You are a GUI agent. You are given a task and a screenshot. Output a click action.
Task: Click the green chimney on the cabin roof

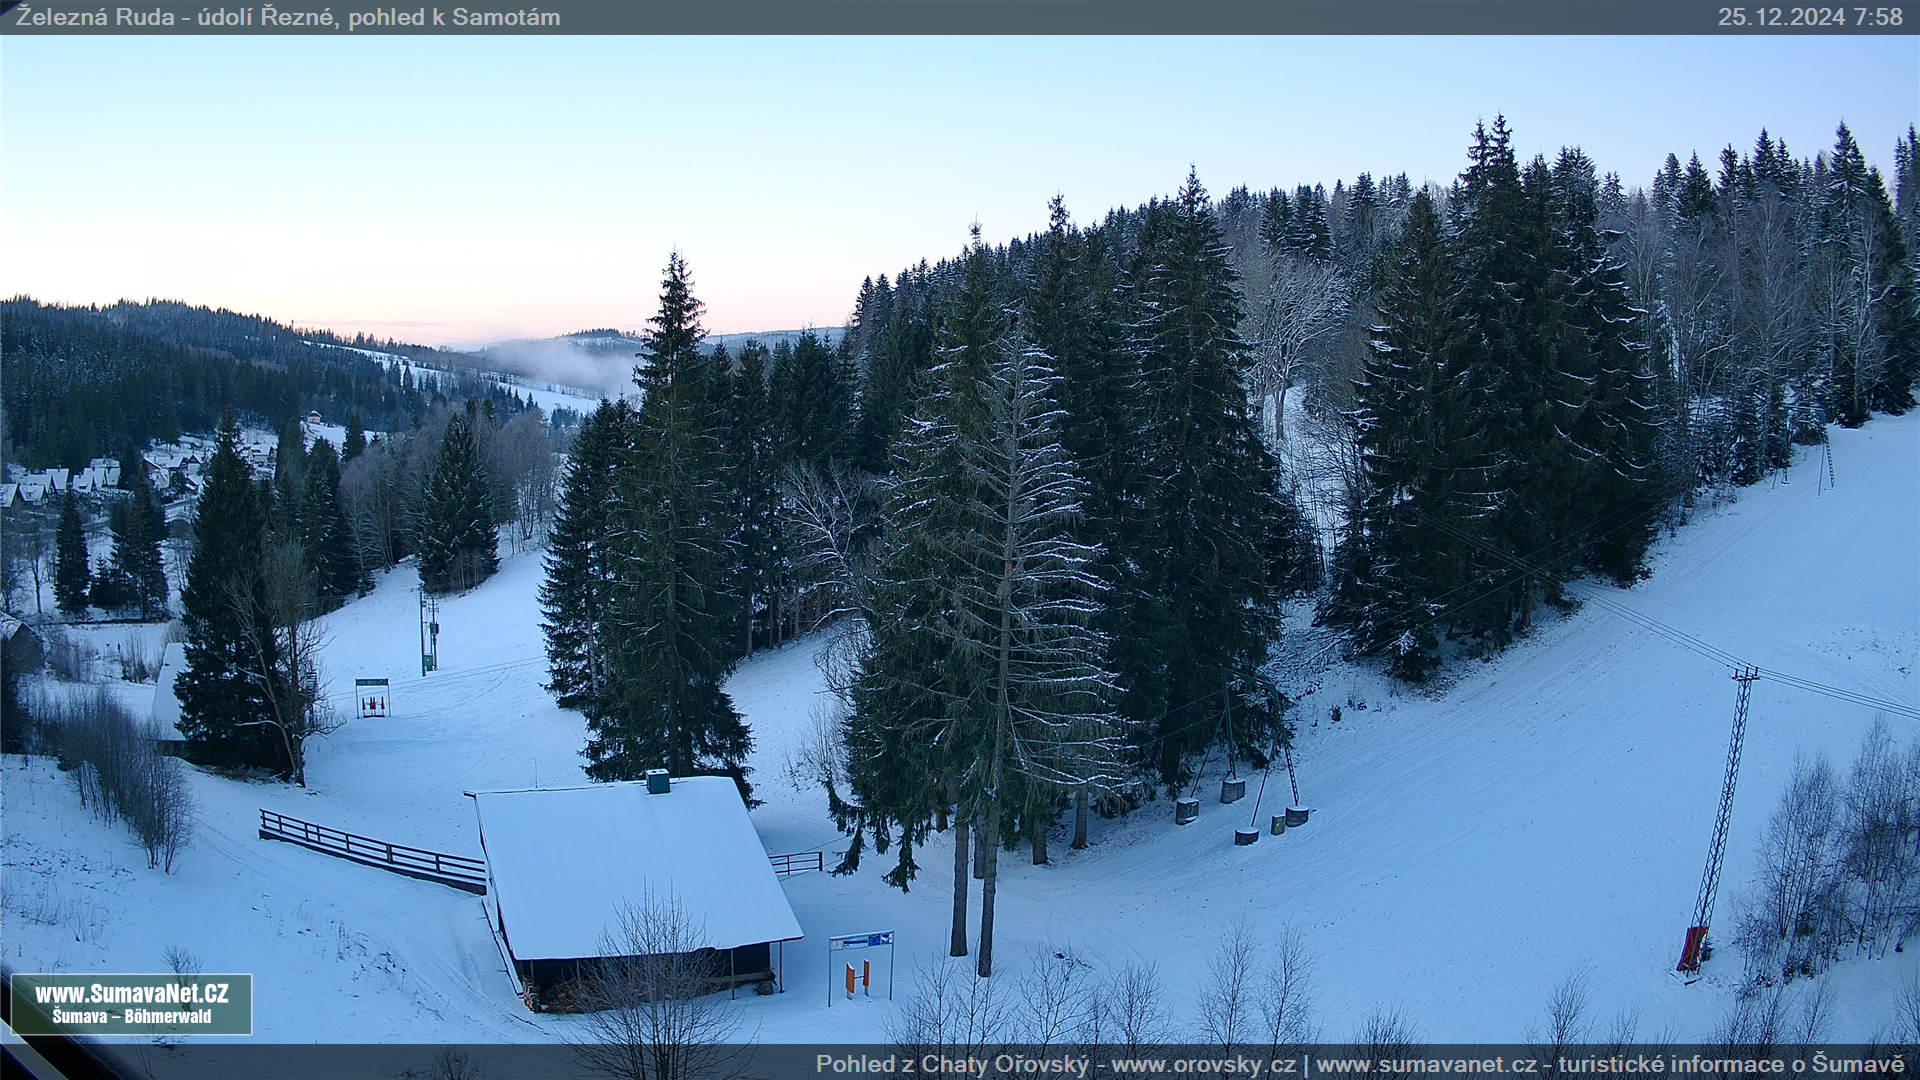click(x=657, y=781)
